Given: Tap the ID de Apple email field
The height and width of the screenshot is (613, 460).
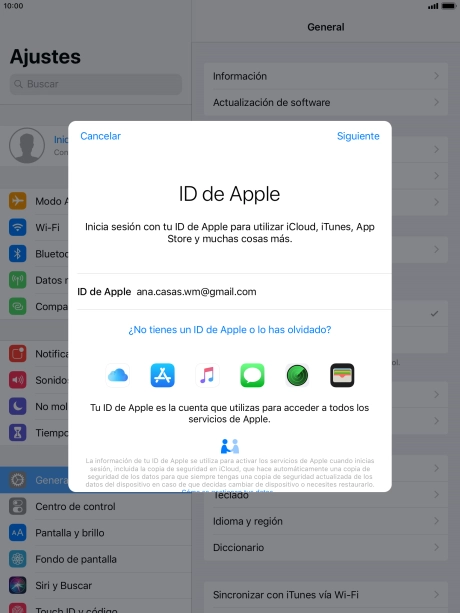Looking at the screenshot, I should [234, 292].
